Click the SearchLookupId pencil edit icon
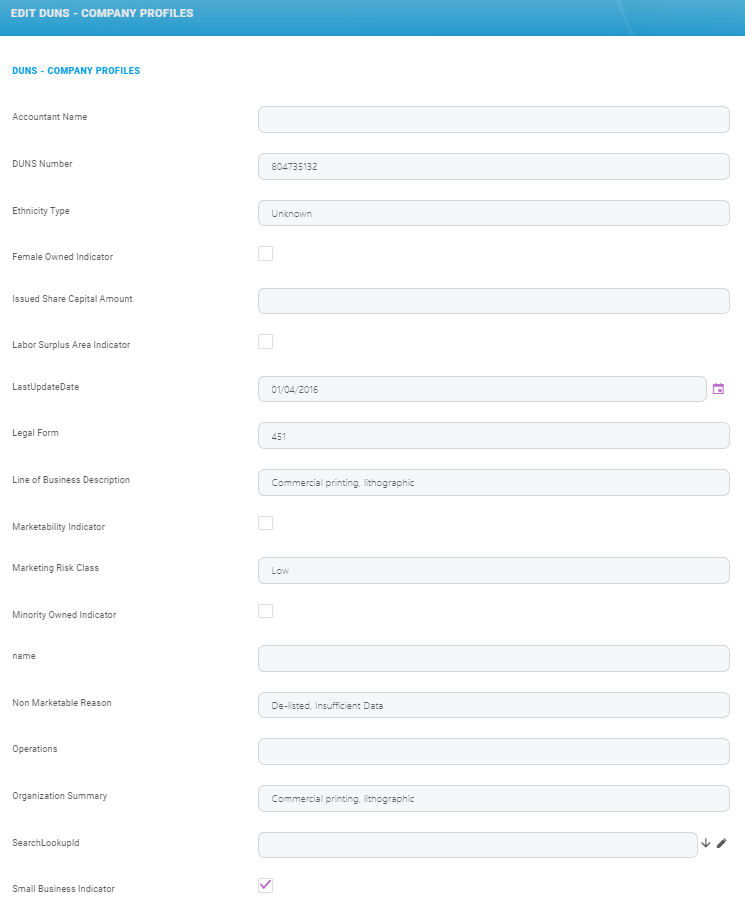 point(722,844)
